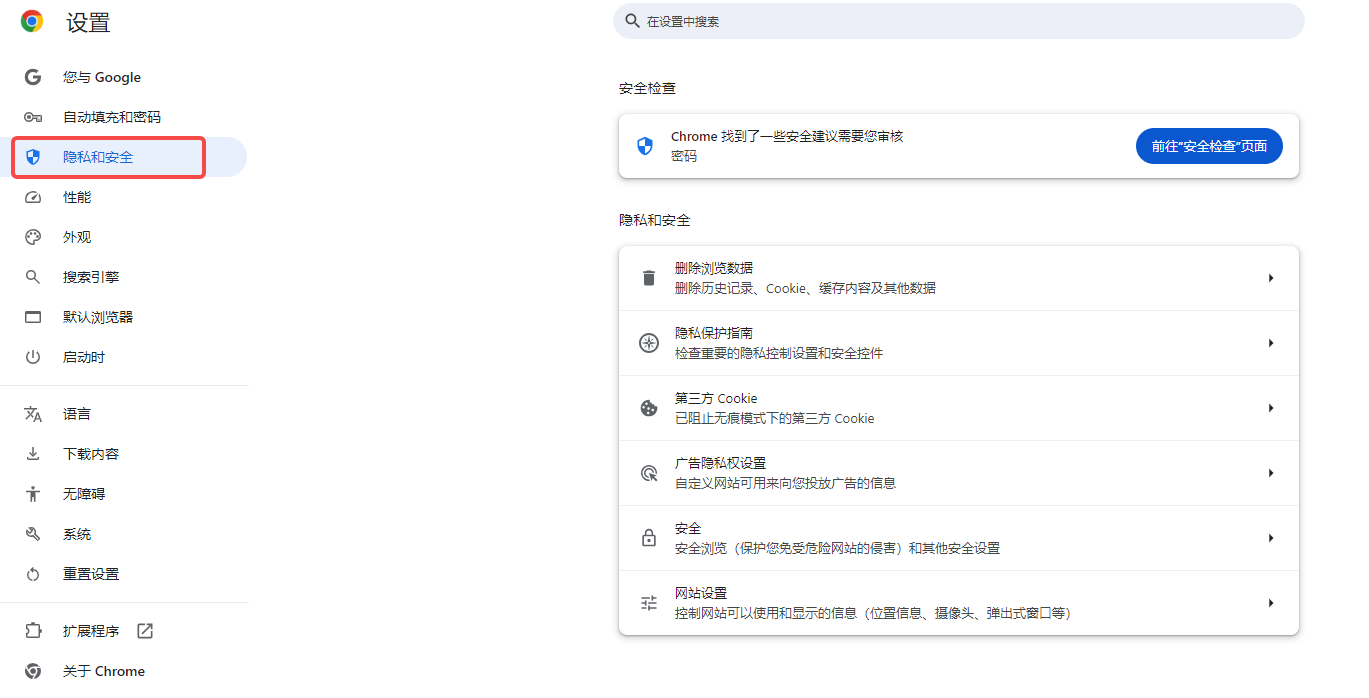1369x698 pixels.
Task: Expand the 广告隐私权设置 row arrow
Action: 1271,473
